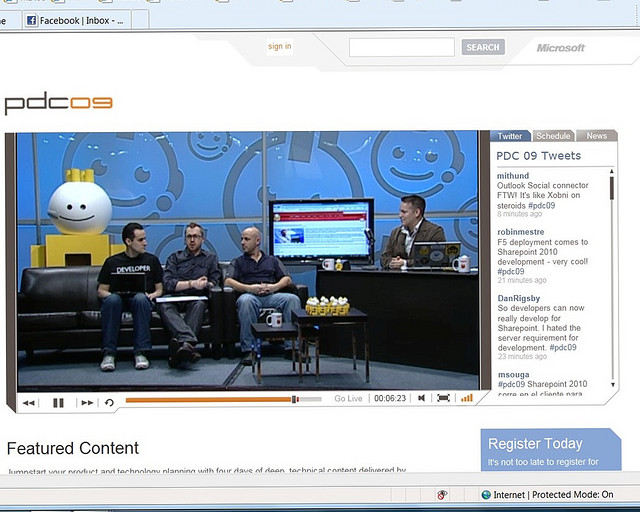
Task: Click Internet Protected Mode status text
Action: pyautogui.click(x=553, y=495)
